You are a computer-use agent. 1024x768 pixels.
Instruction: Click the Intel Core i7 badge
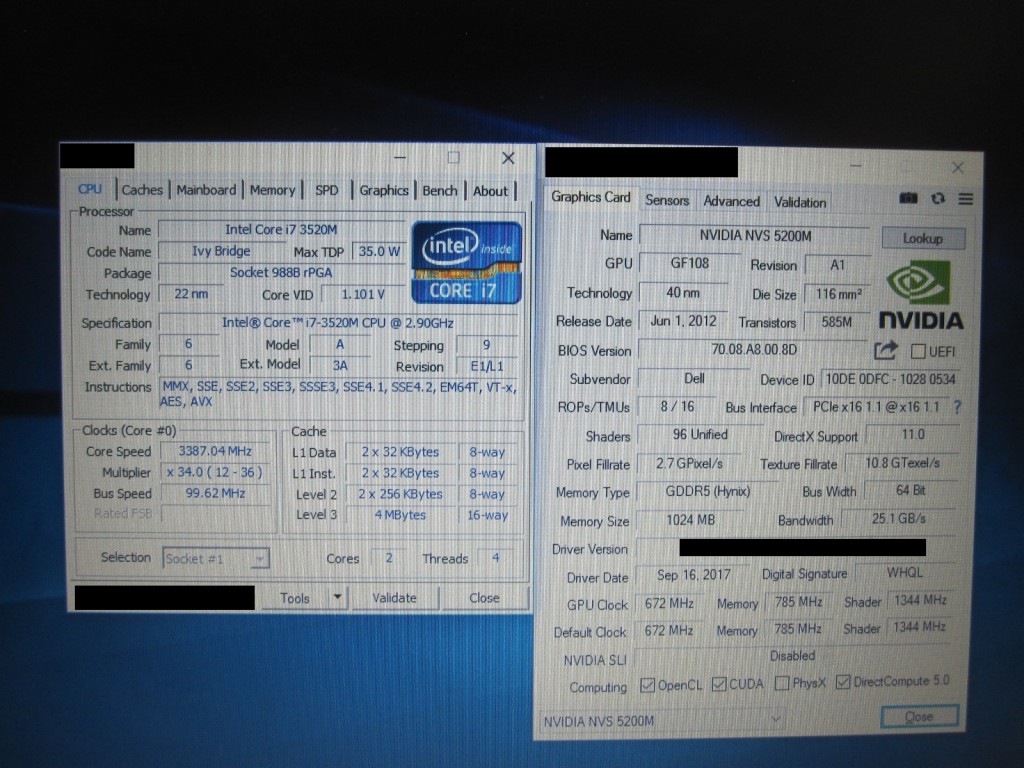tap(466, 263)
